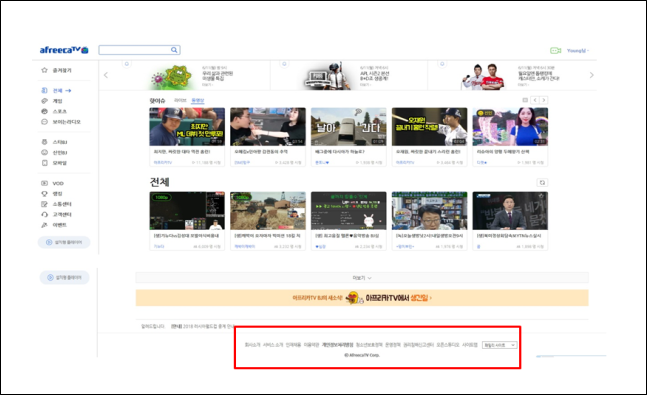Open StarCraft-style 1080p live stream thumbnail
Image resolution: width=647 pixels, height=395 pixels.
187,211
